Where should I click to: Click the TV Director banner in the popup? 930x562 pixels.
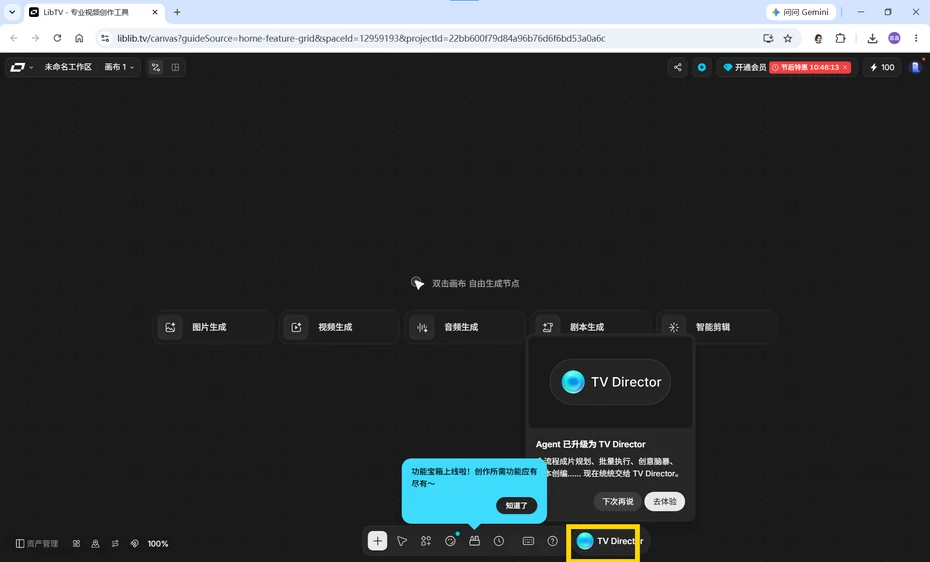[610, 382]
